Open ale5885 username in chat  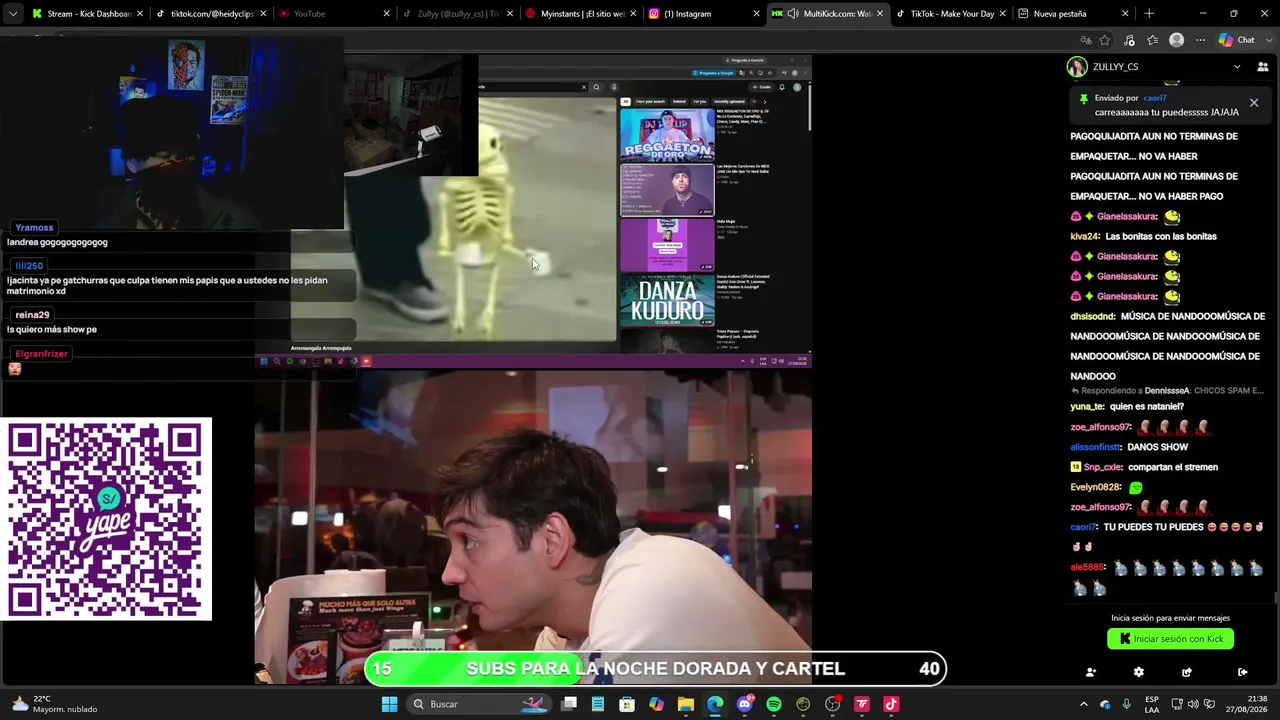tap(1087, 567)
